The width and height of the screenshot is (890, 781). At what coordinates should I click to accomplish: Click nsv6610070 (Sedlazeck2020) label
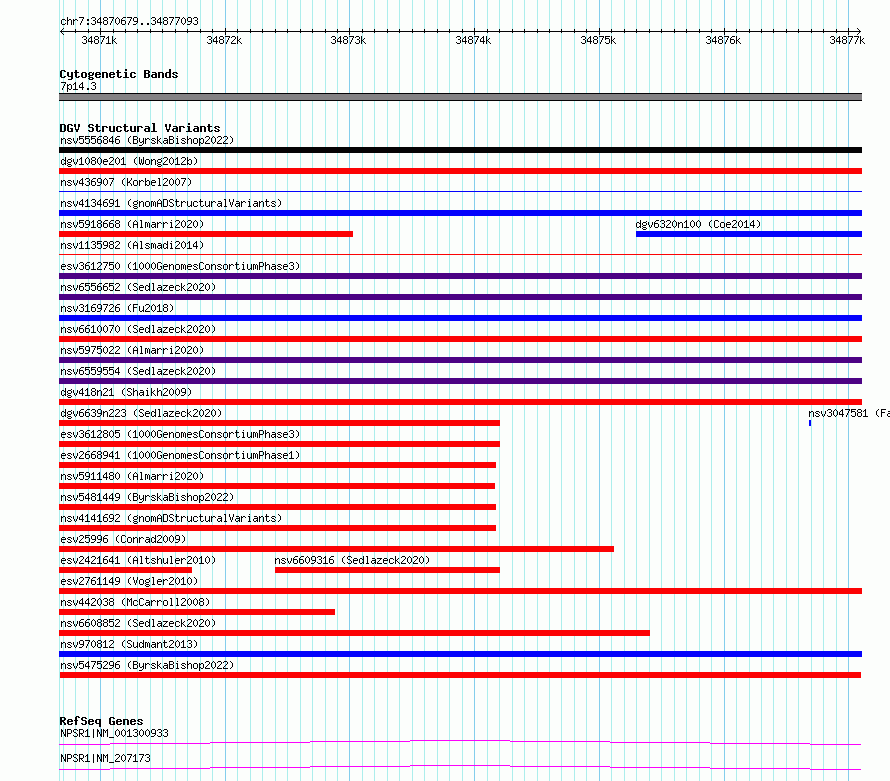(x=138, y=329)
